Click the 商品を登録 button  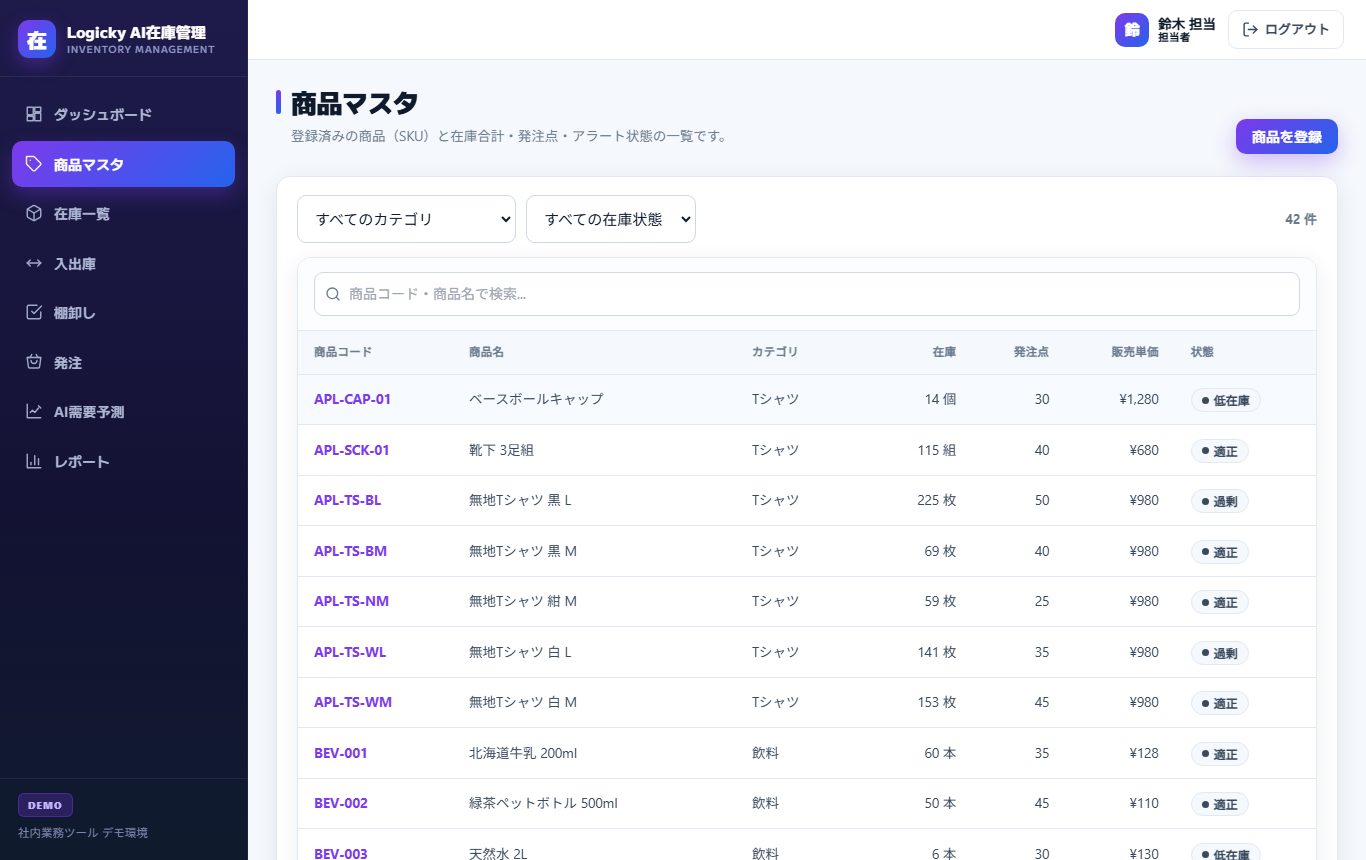point(1287,137)
